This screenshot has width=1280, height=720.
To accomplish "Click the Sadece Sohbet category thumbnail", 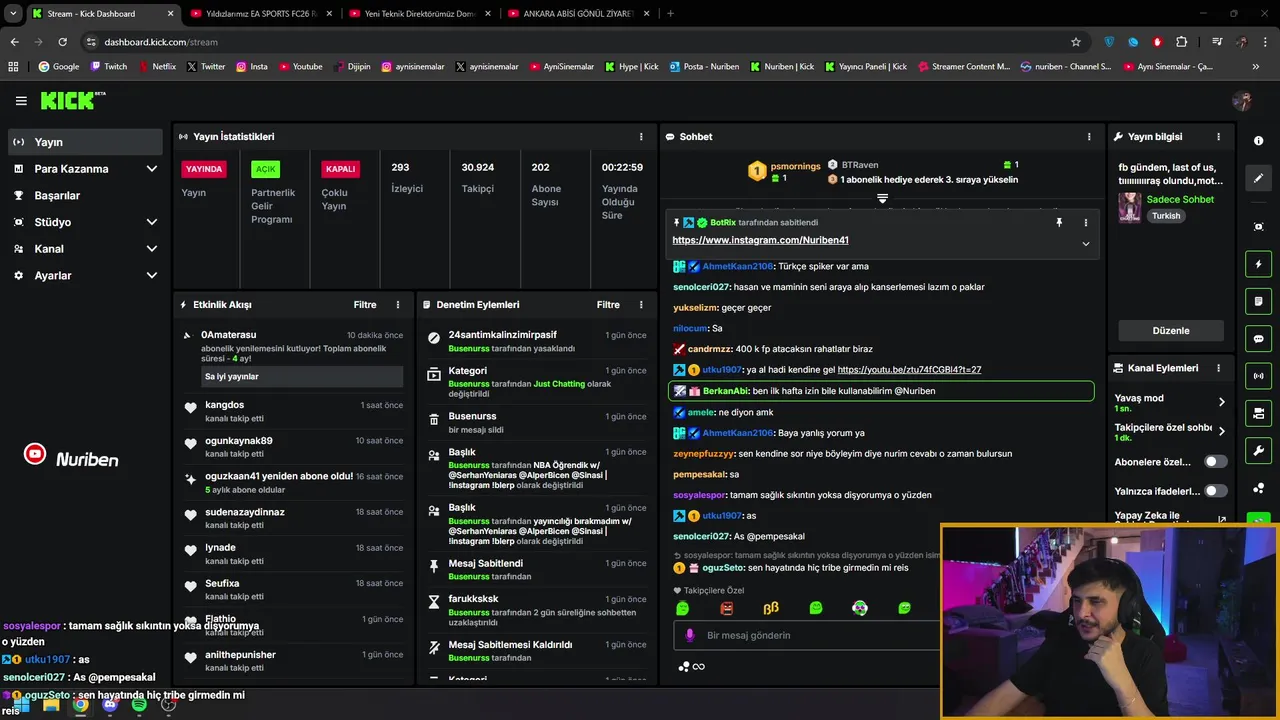I will pos(1129,207).
